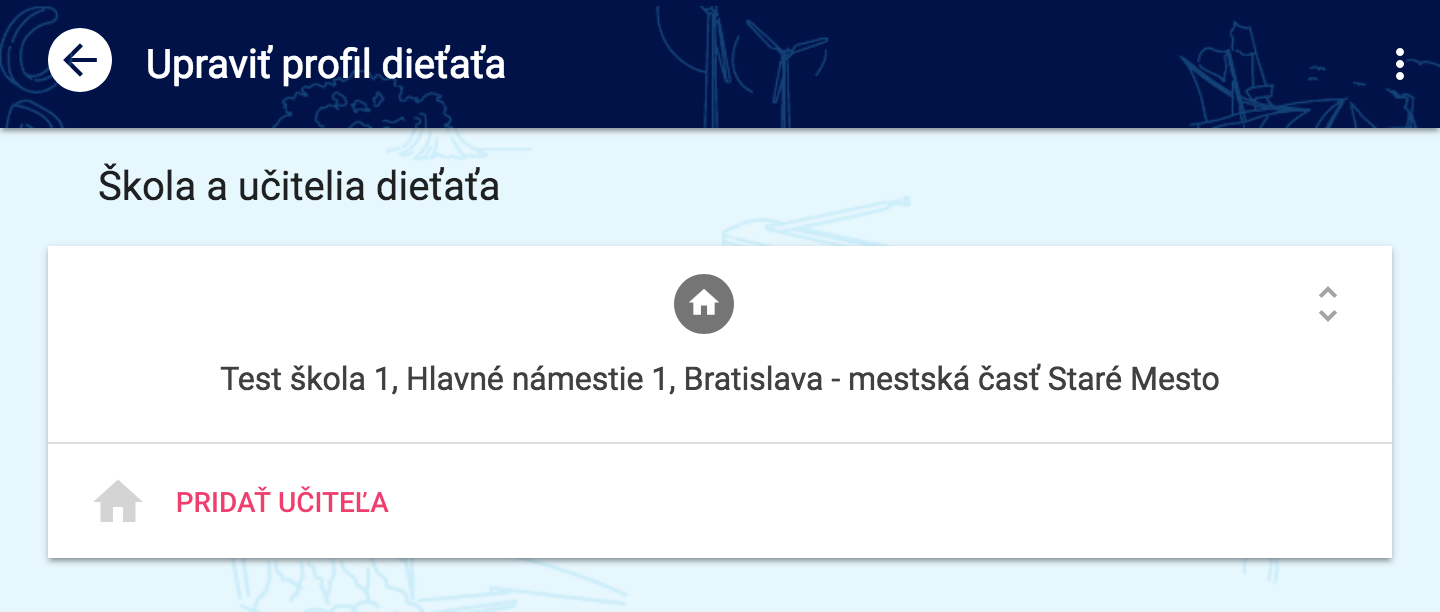Click the Upraviť profil dieťaťa title

[x=326, y=64]
